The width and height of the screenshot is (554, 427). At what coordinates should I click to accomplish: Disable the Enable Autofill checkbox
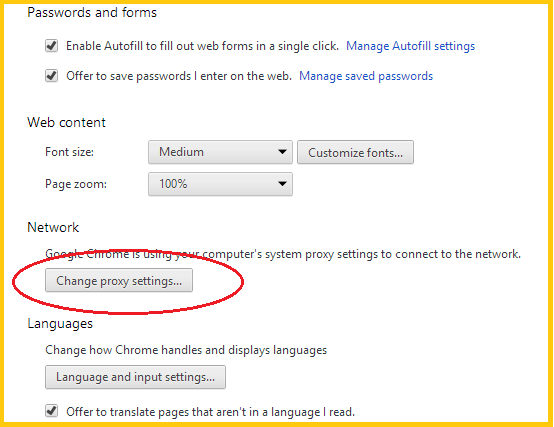pos(52,46)
